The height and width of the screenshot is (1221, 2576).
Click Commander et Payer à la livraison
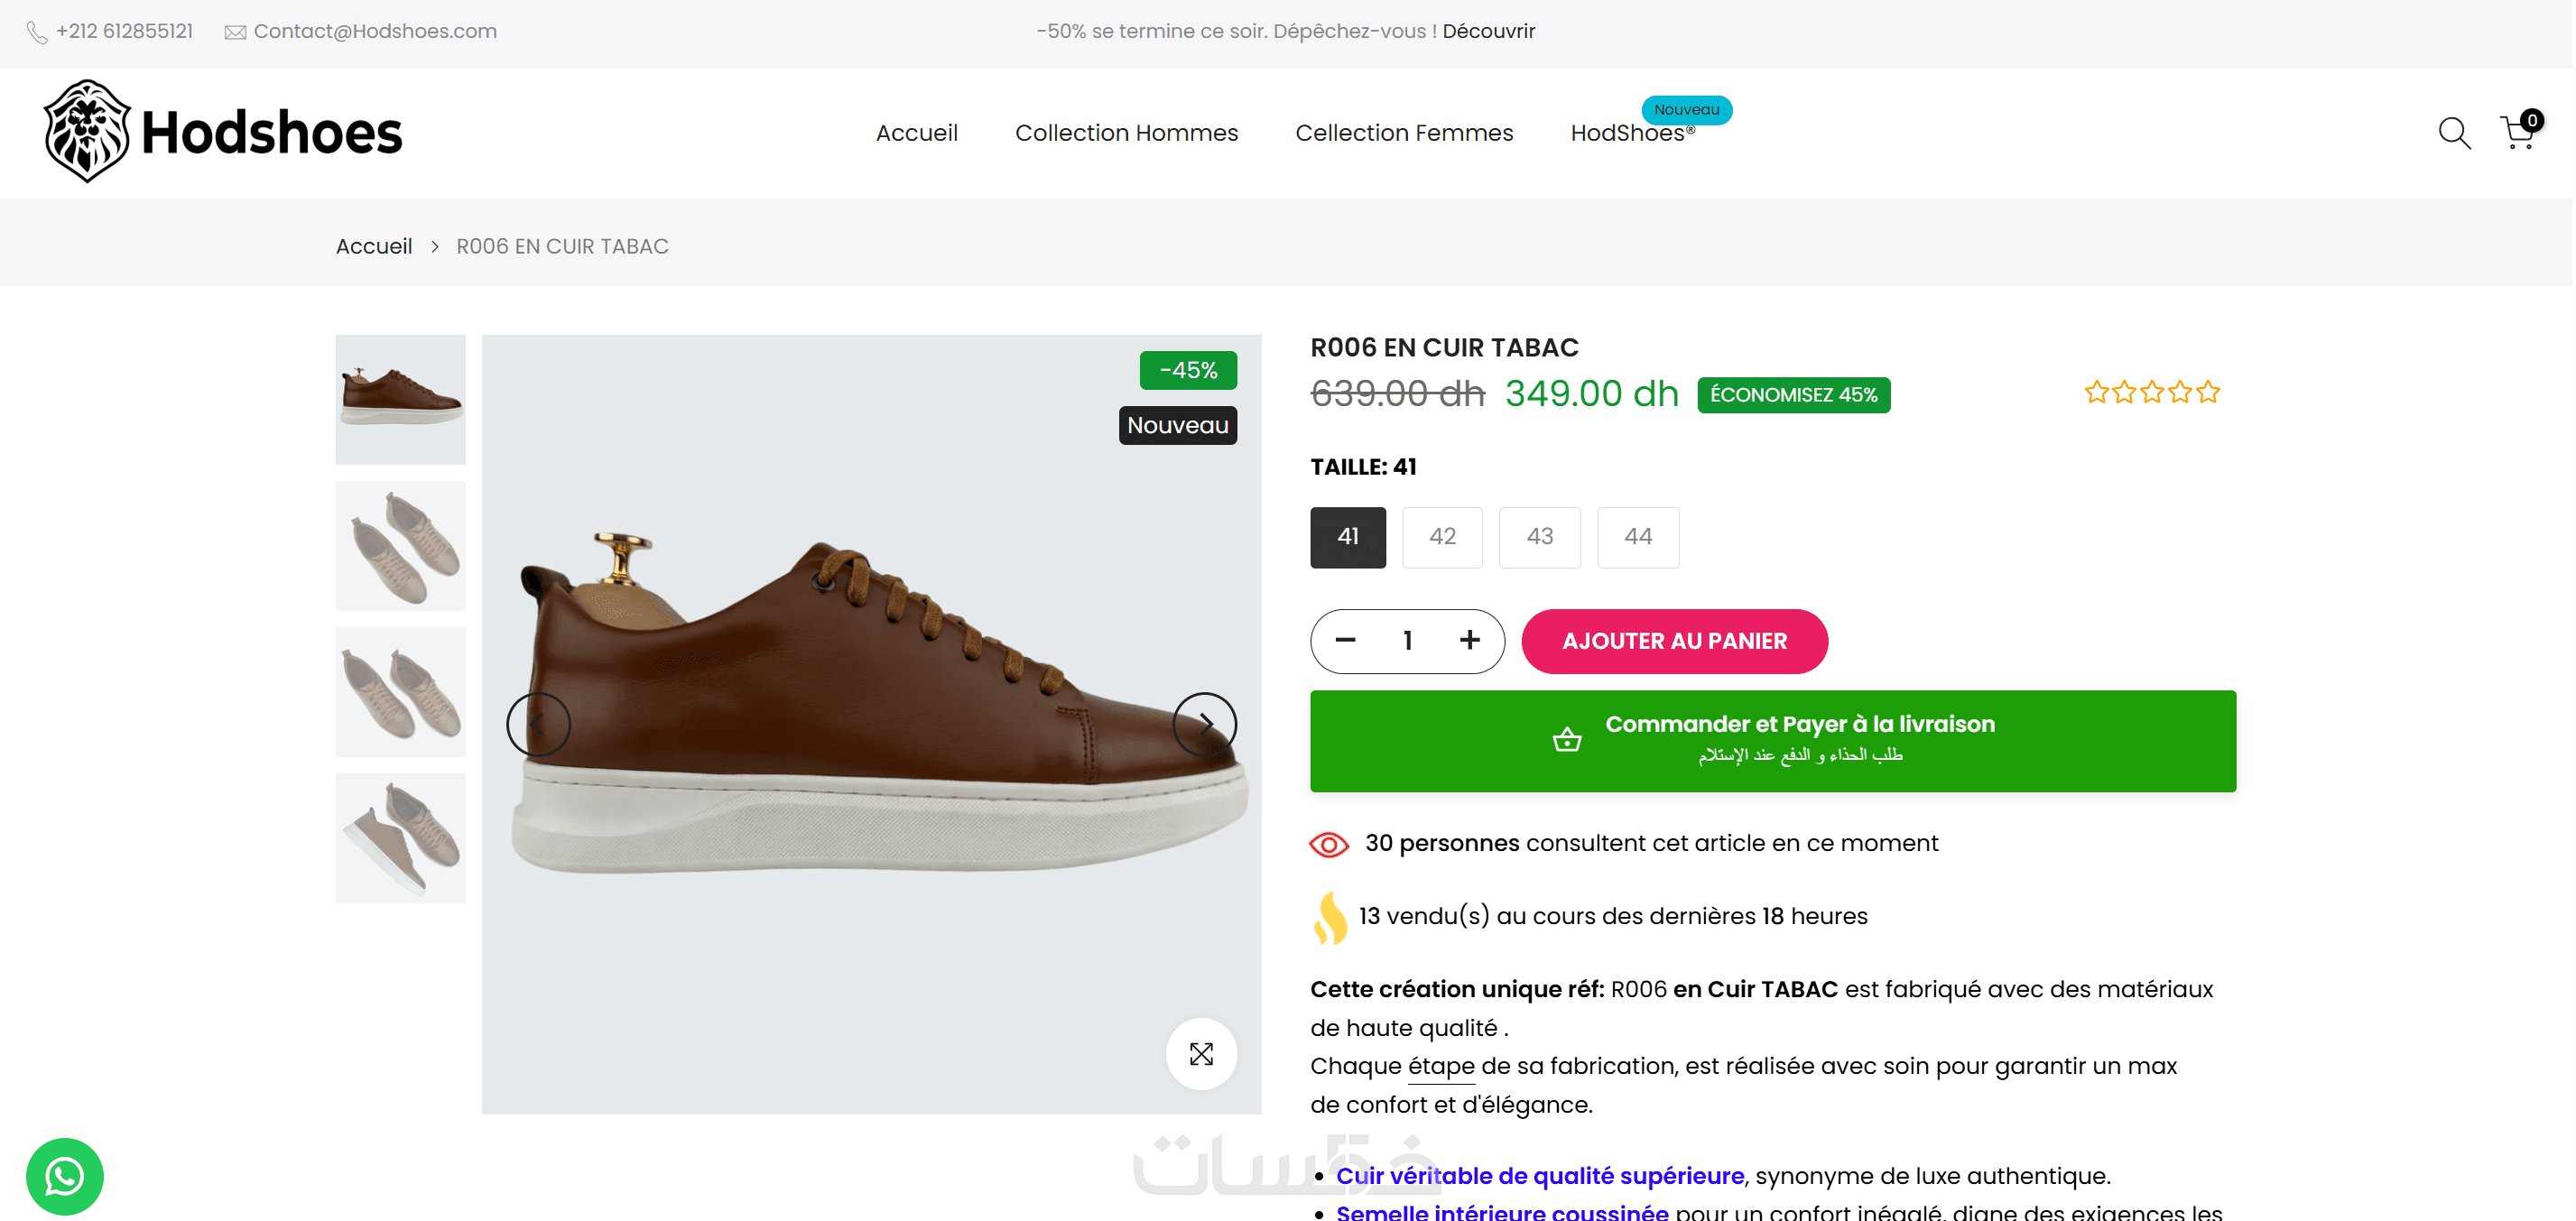[1772, 740]
